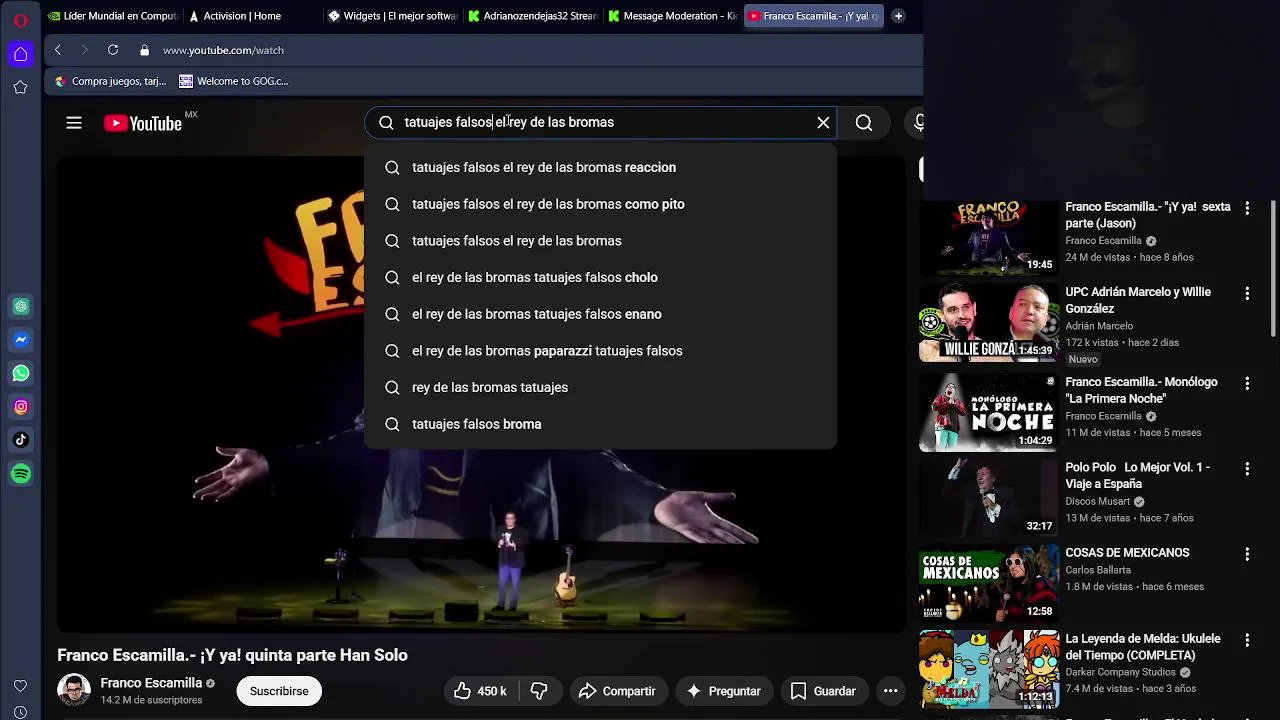Open the COSAS DE MEXICANOS thumbnail
Image resolution: width=1280 pixels, height=720 pixels.
pyautogui.click(x=988, y=583)
